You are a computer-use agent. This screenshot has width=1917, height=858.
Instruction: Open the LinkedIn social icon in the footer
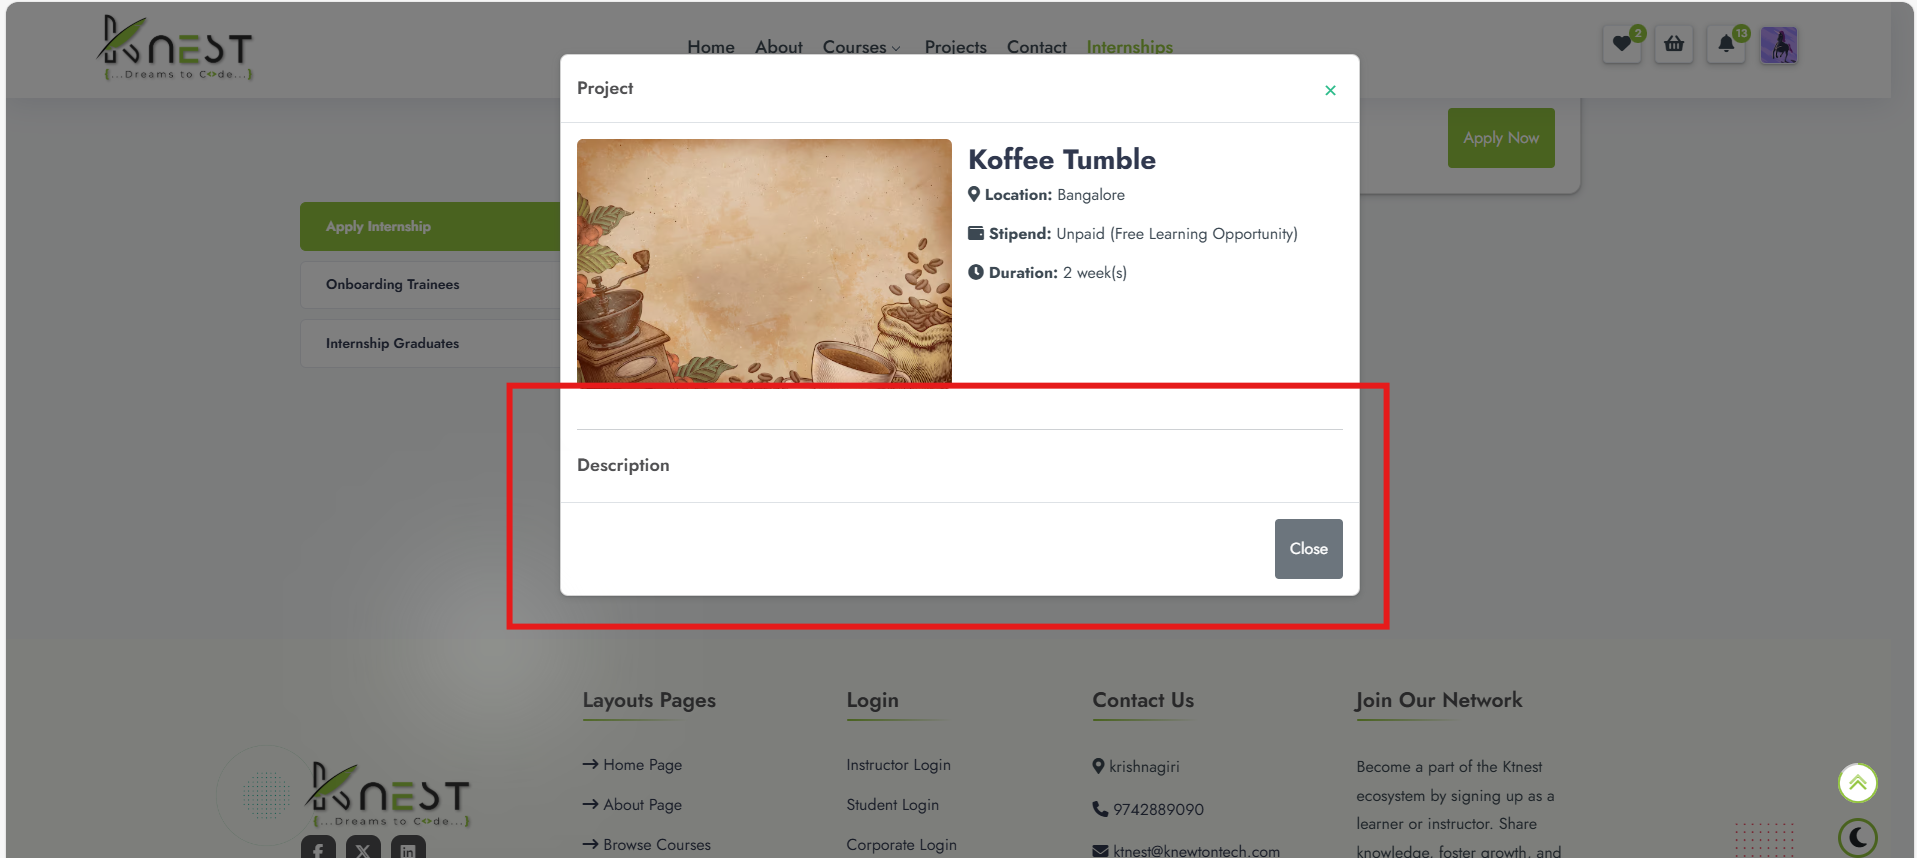[x=408, y=849]
